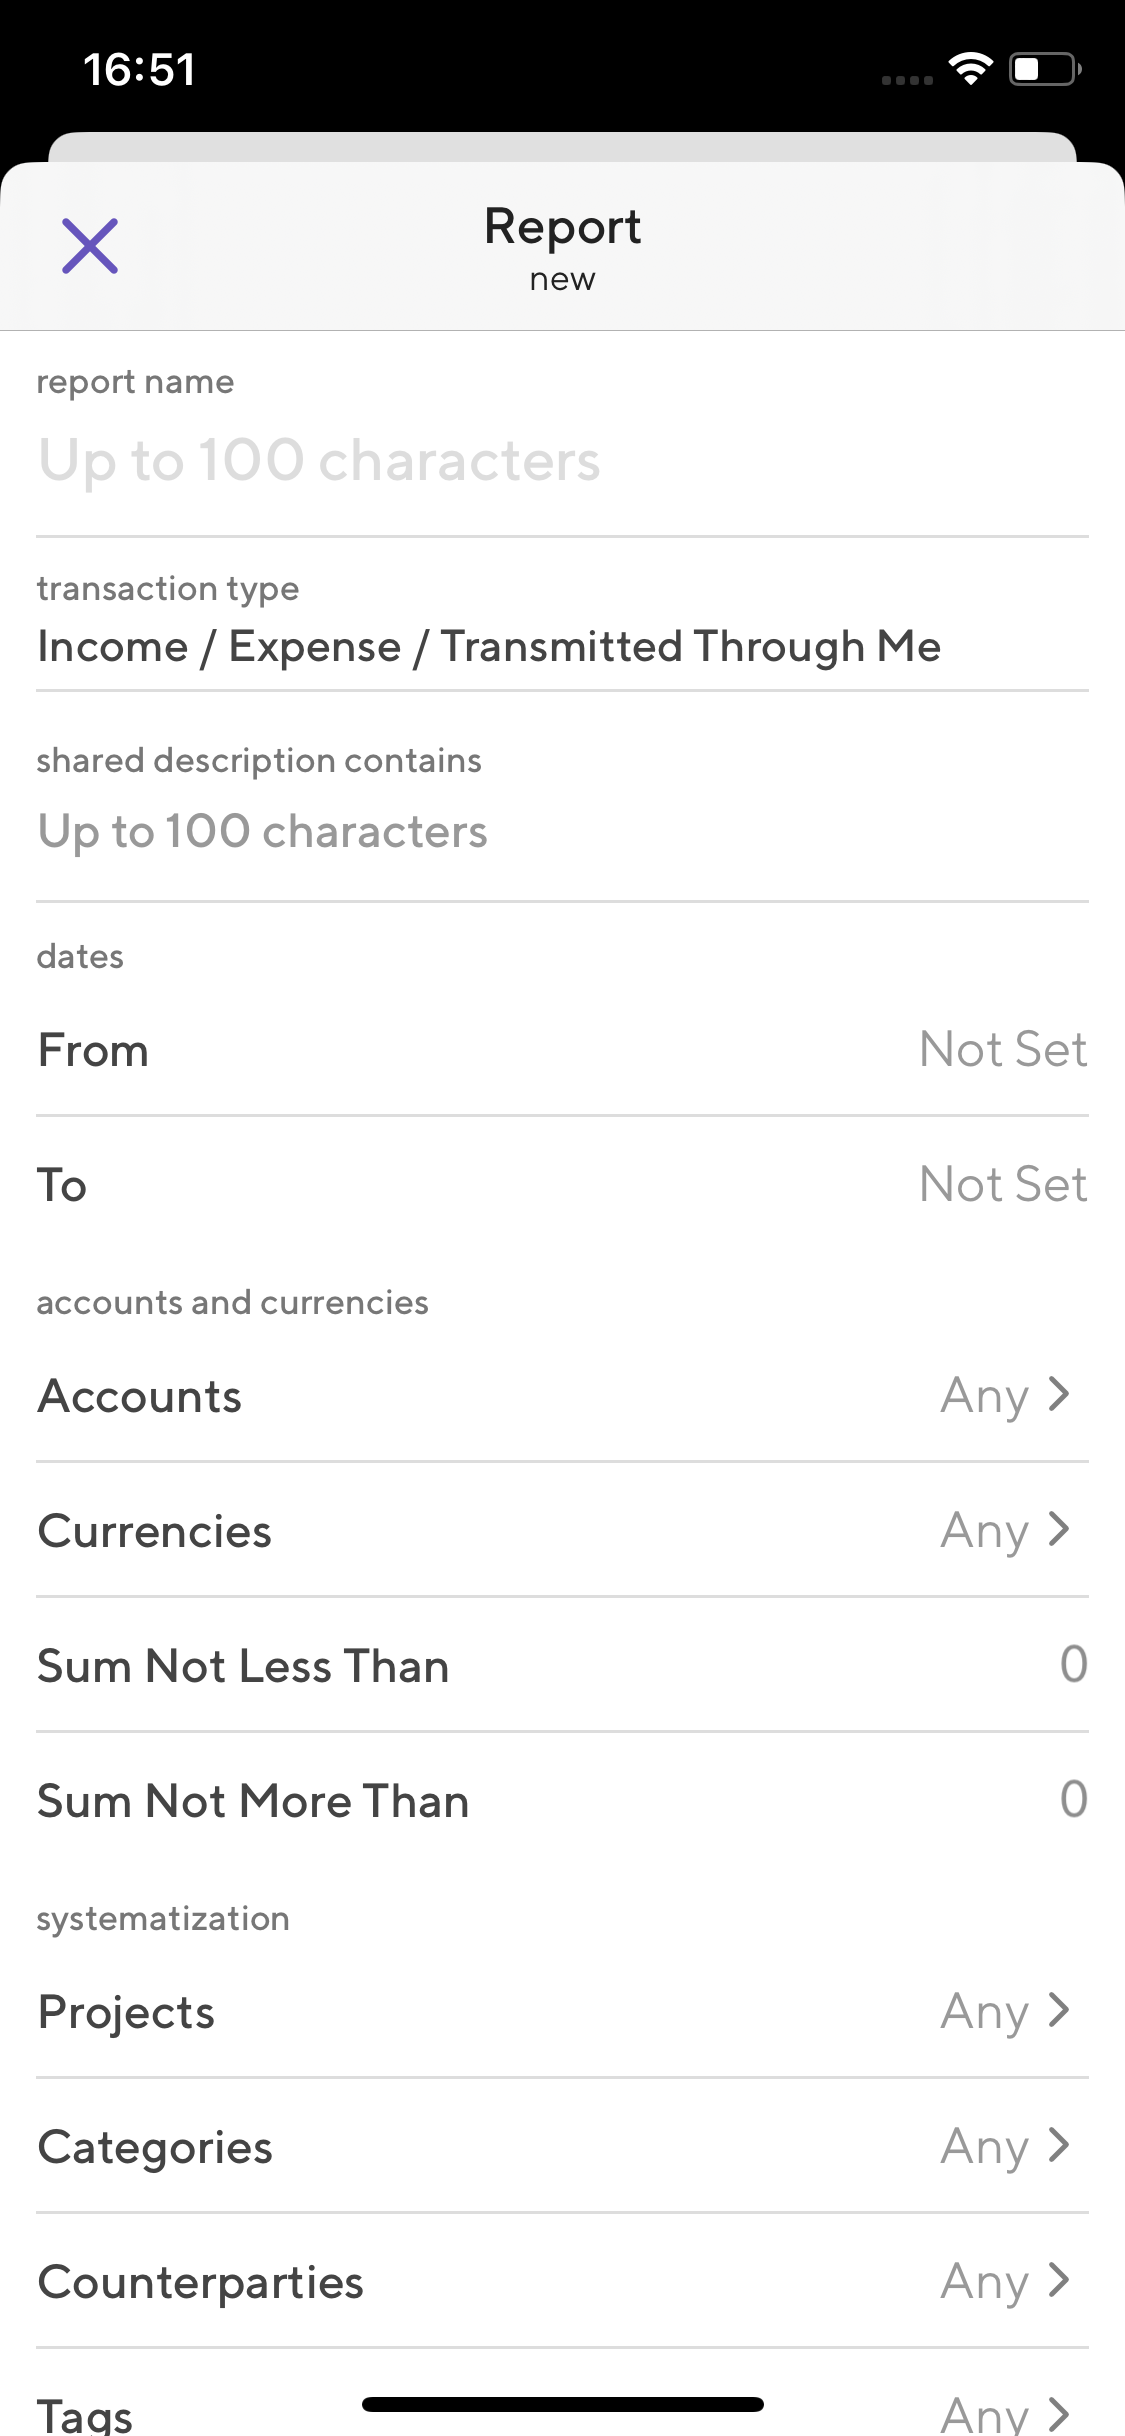Select the Currencies row label
Viewport: 1125px width, 2436px height.
tap(155, 1531)
